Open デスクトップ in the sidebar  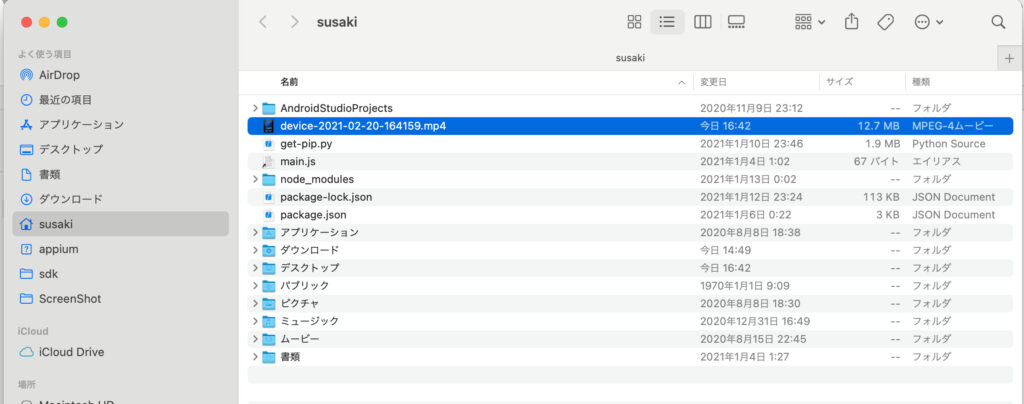[x=121, y=149]
